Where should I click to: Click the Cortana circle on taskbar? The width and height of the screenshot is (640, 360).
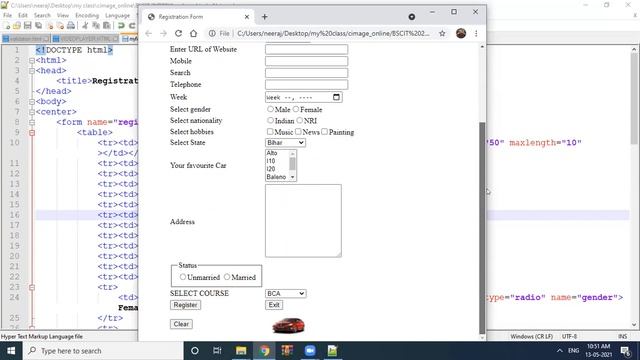click(x=195, y=351)
